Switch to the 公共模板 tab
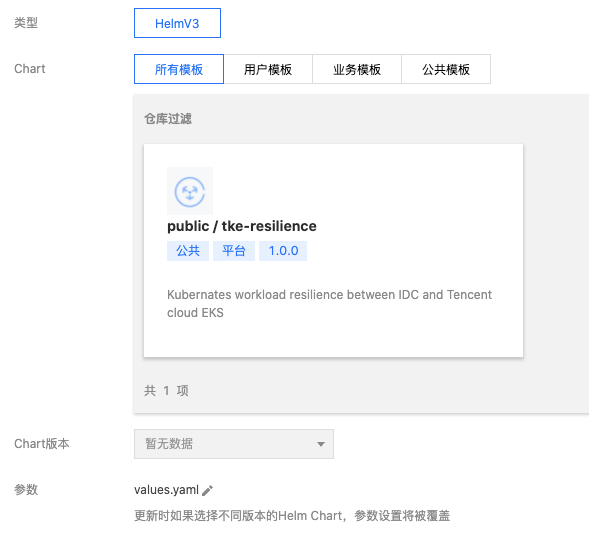The width and height of the screenshot is (589, 533). pyautogui.click(x=446, y=69)
